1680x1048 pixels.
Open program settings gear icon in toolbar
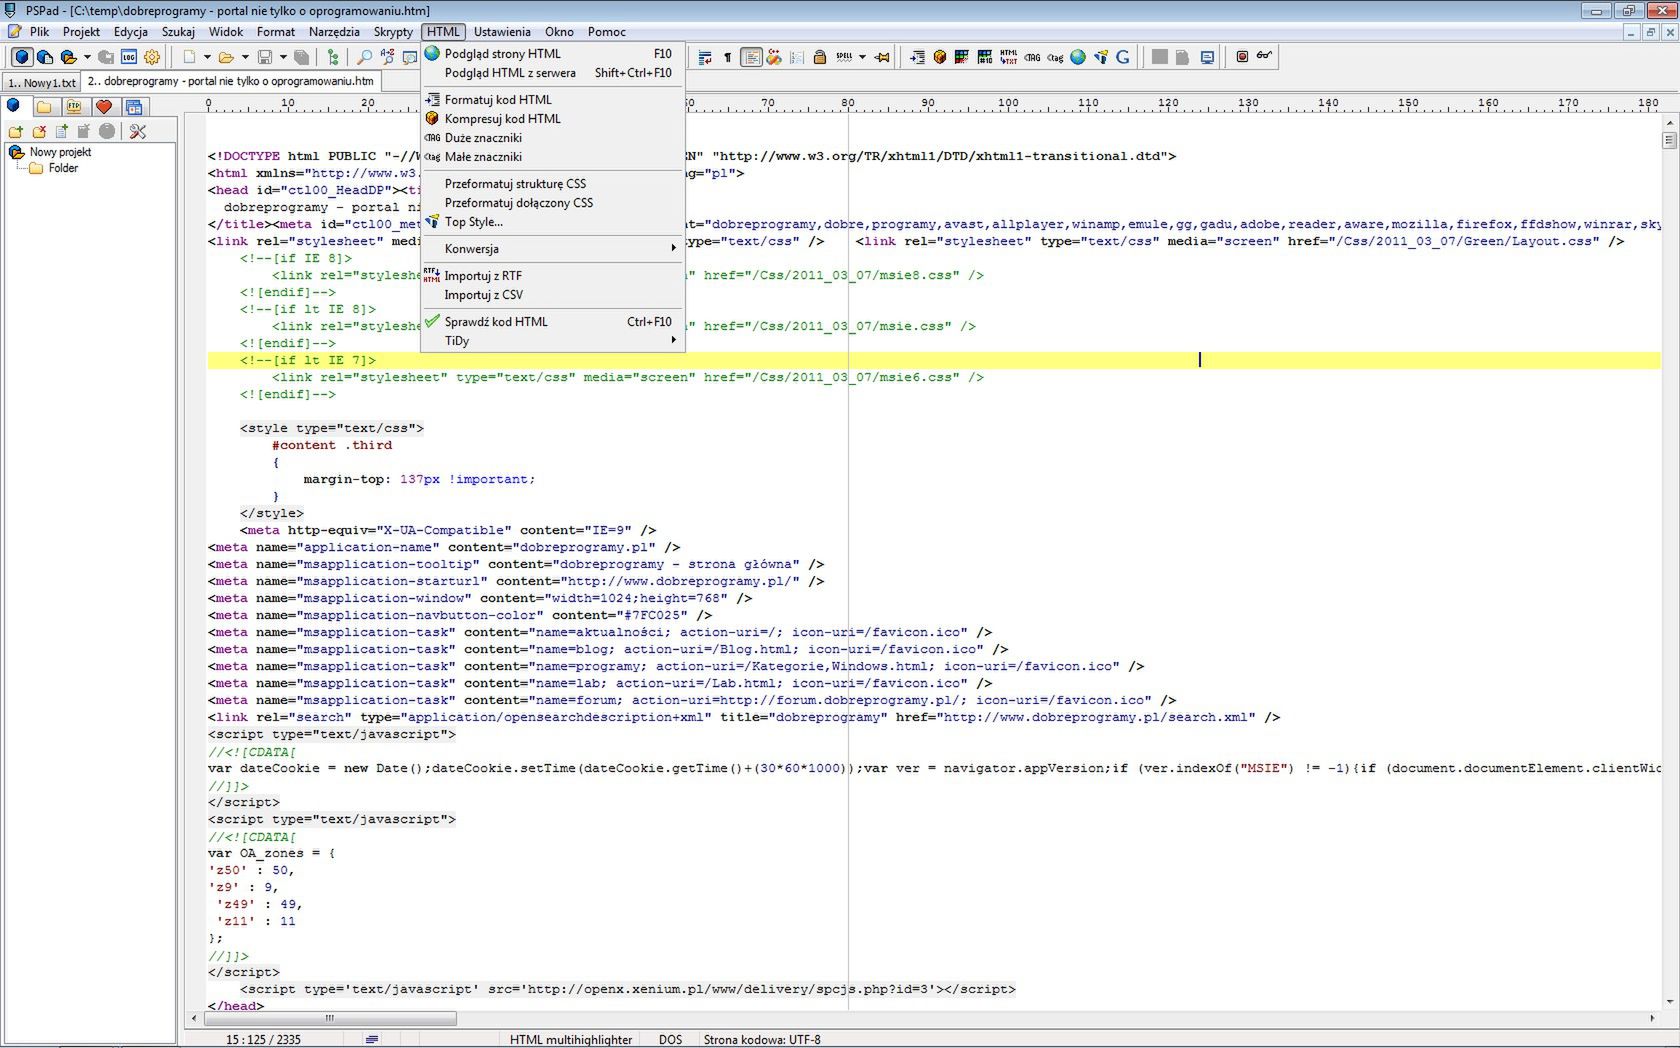(152, 57)
